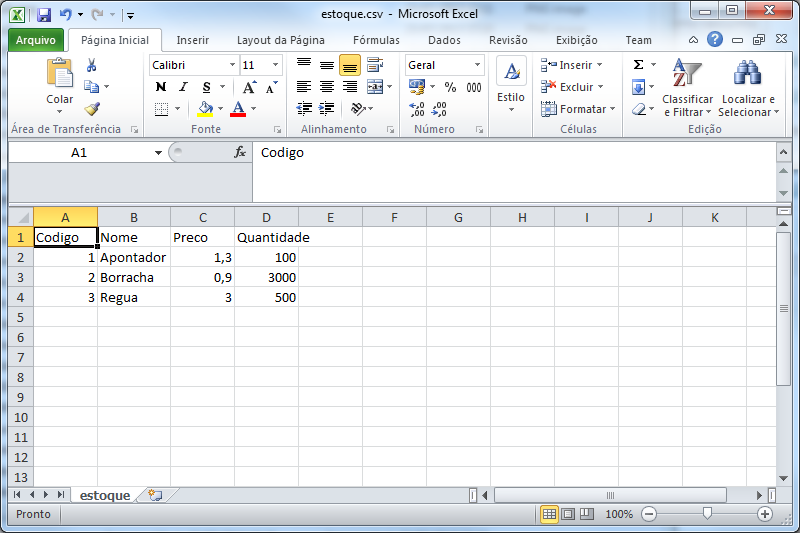Click the Increase Font Size icon
Viewport: 800px width, 533px height.
tap(250, 87)
